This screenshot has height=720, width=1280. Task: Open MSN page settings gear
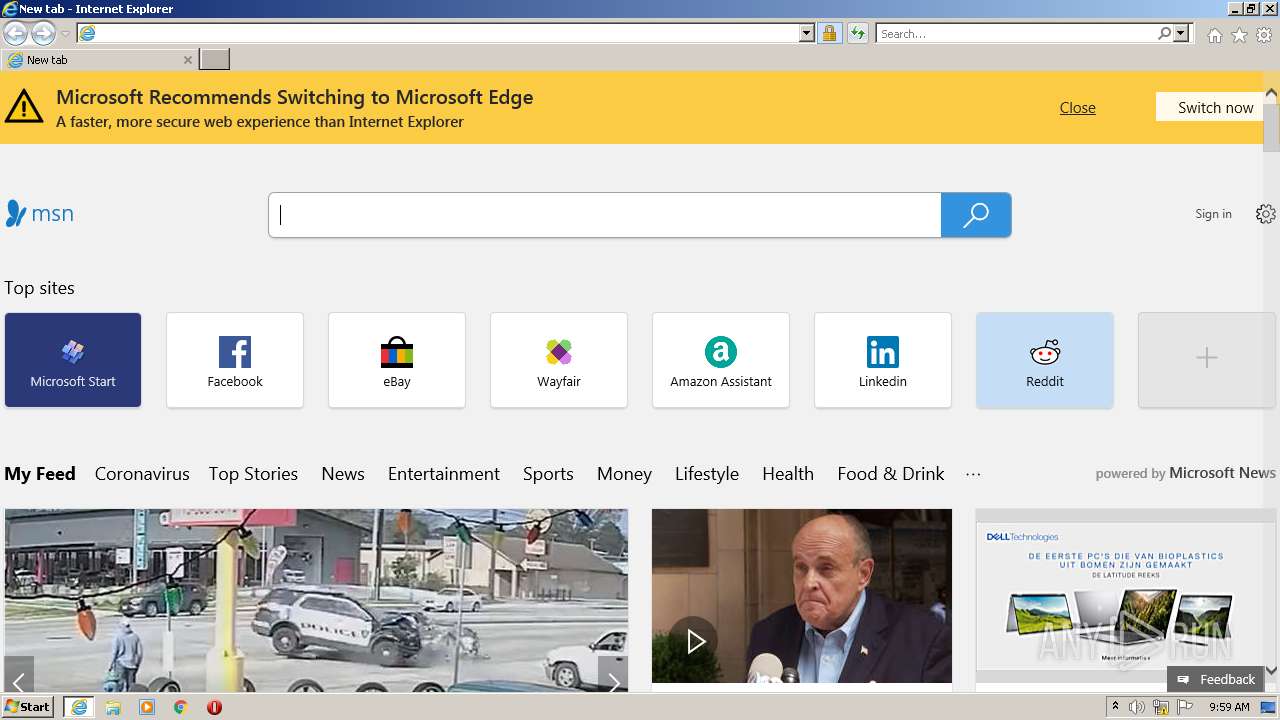[x=1266, y=214]
